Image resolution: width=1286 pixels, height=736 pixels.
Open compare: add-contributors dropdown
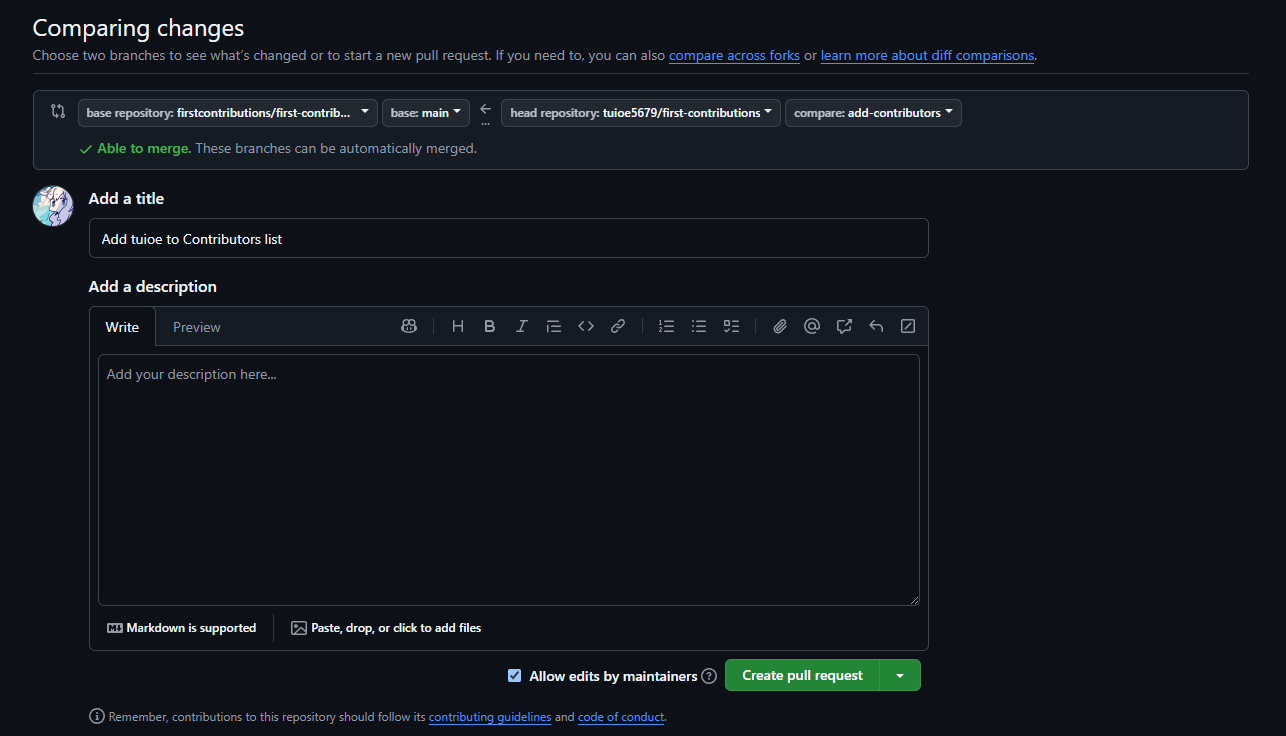(x=873, y=113)
